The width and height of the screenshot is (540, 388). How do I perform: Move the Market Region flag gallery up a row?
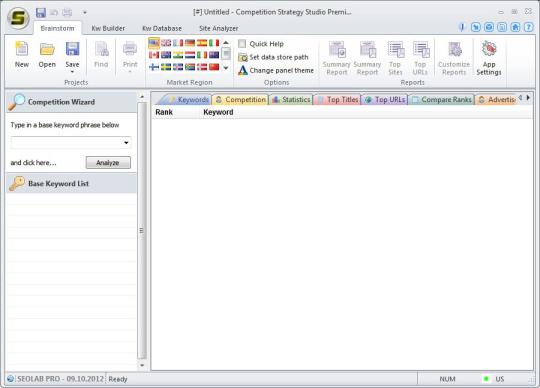[x=226, y=43]
